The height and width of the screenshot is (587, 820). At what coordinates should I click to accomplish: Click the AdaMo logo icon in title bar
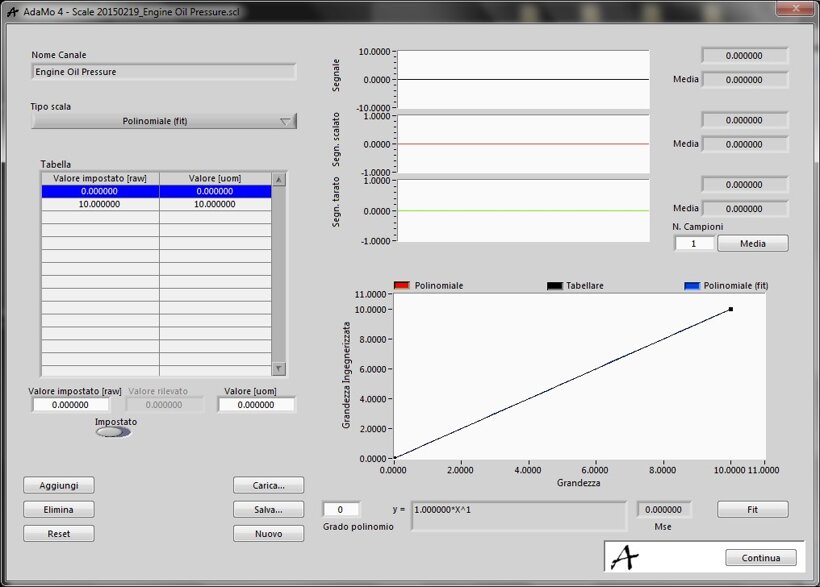[x=13, y=10]
